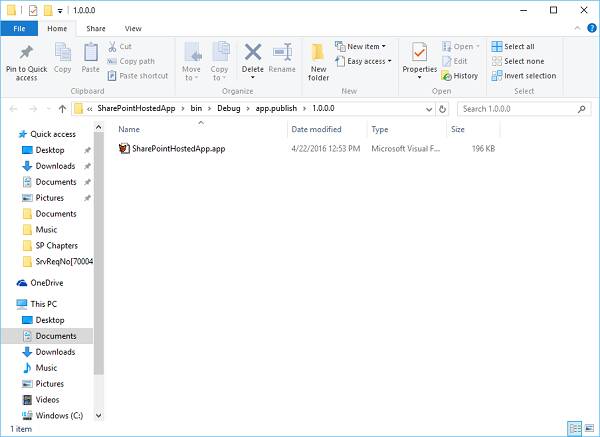
Task: Open the Easy access dropdown
Action: [x=363, y=61]
